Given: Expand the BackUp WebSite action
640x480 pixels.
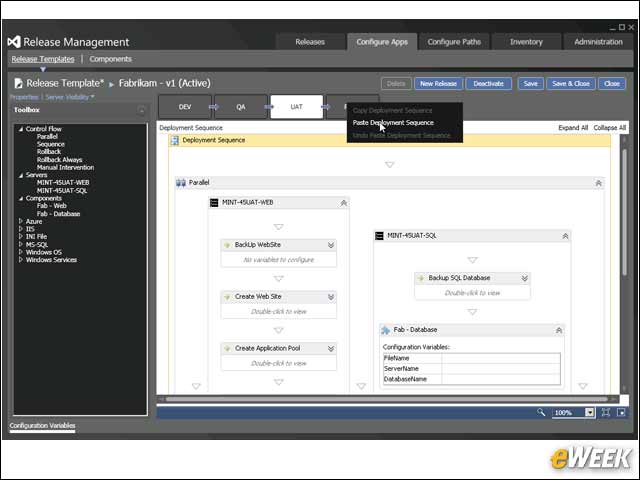Looking at the screenshot, I should (x=331, y=245).
